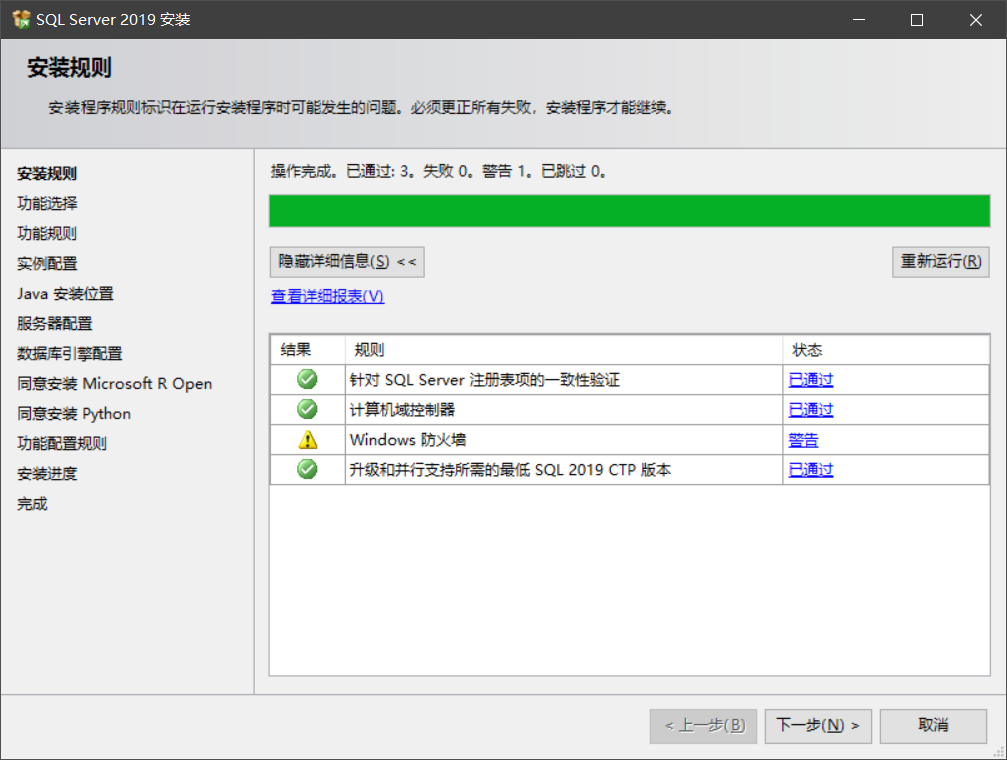Screen dimensions: 1007x760
Task: Click 下一步 to continue setup
Action: tap(818, 726)
